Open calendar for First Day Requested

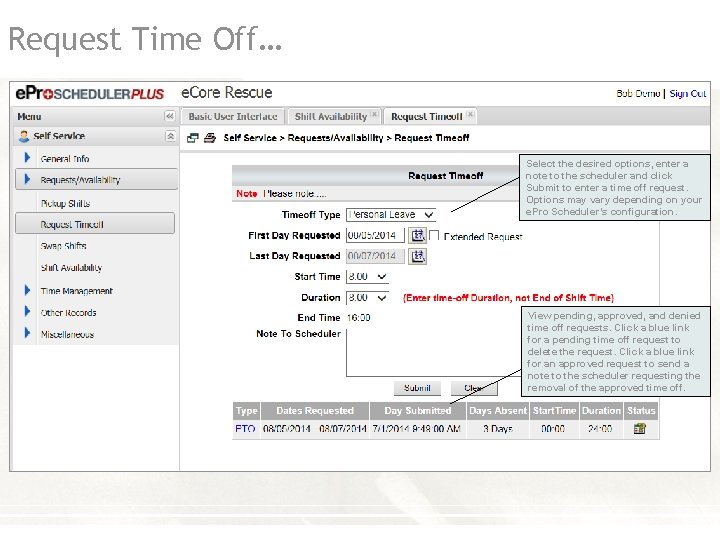417,236
